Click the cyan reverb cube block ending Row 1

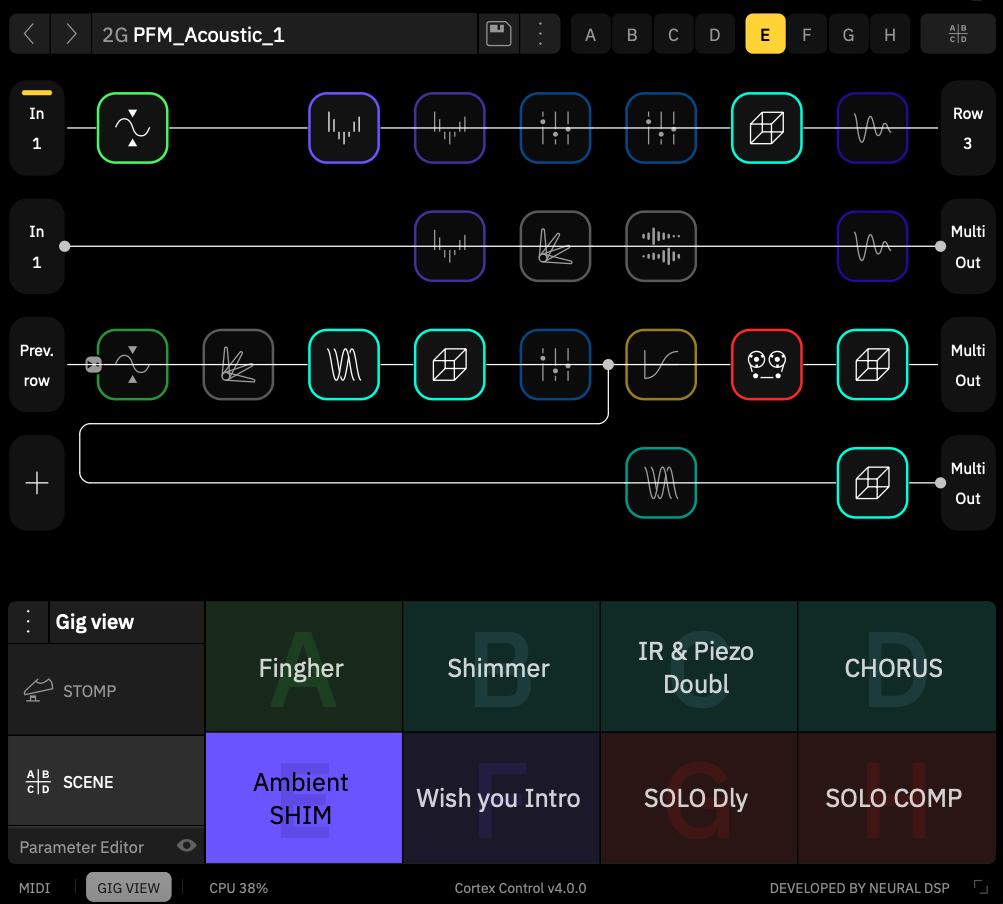767,128
